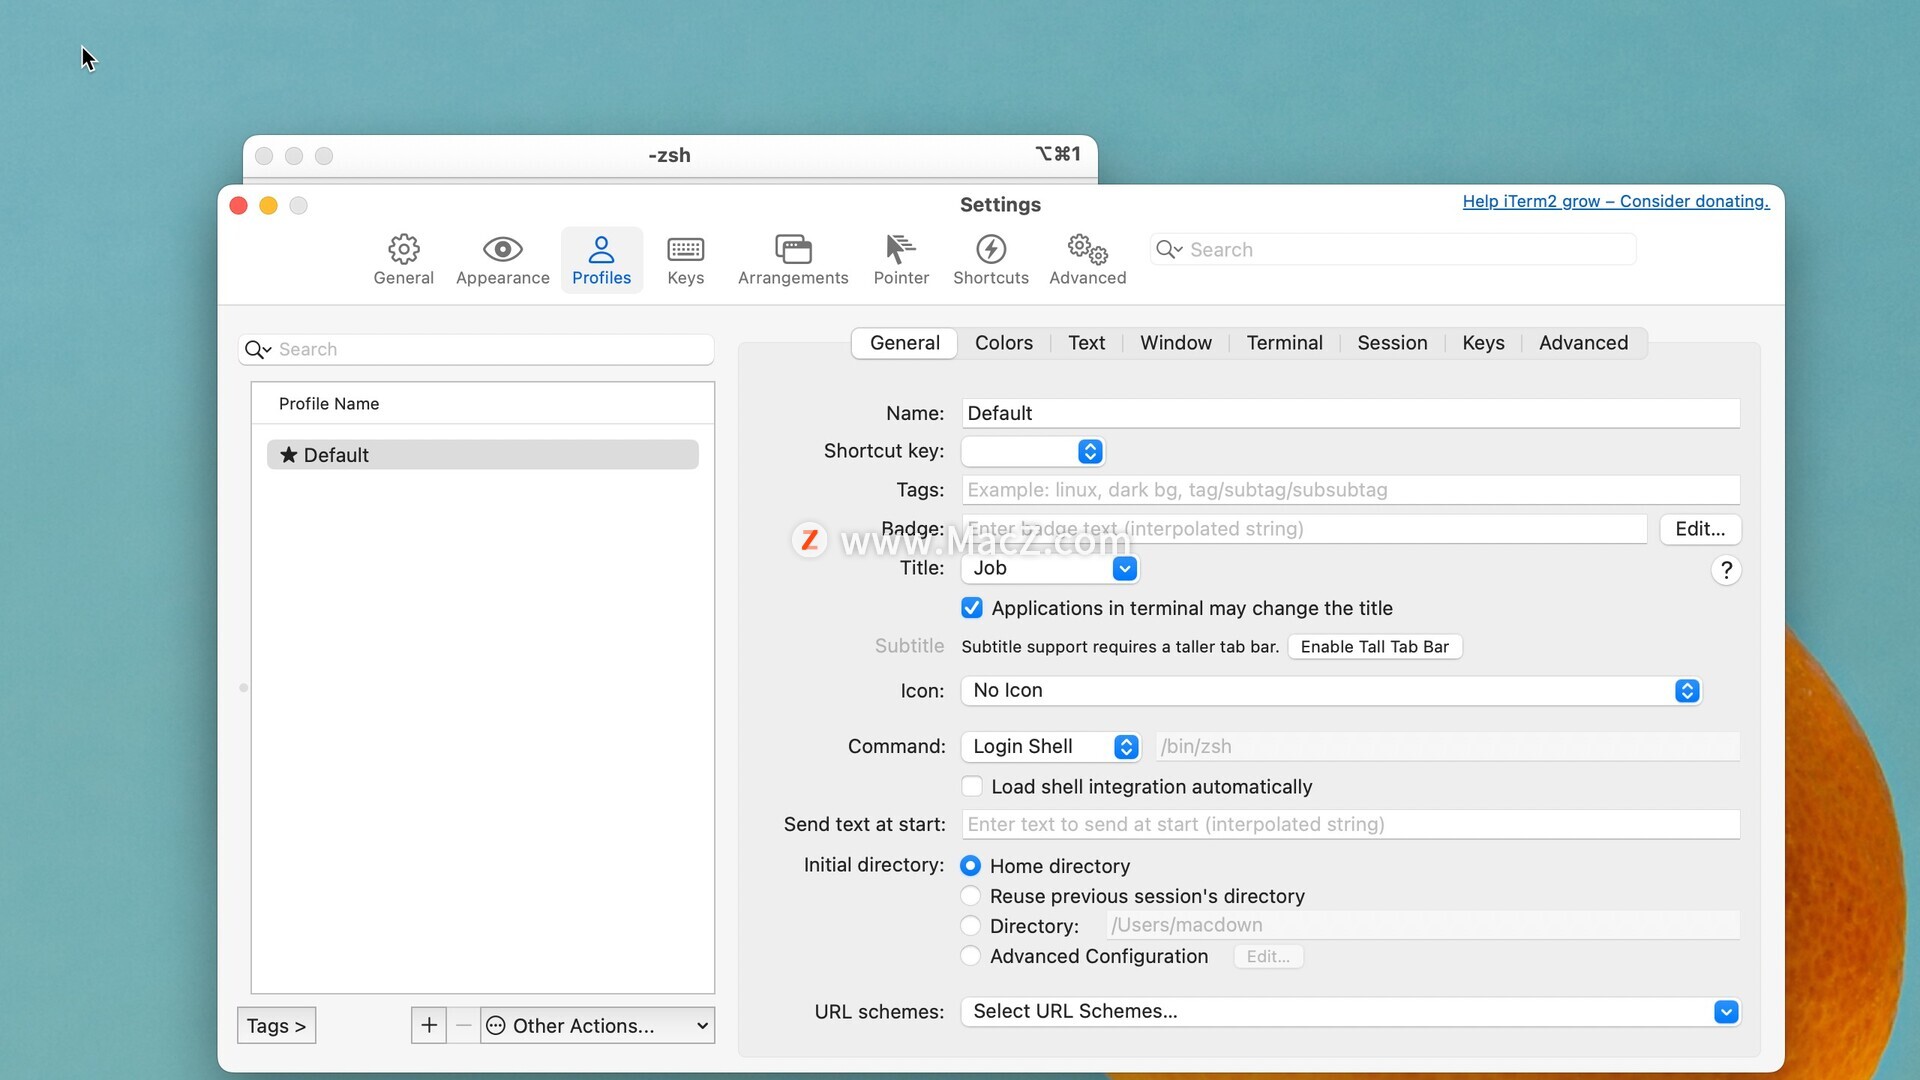Click the Title help question mark
The height and width of the screenshot is (1080, 1920).
point(1726,570)
